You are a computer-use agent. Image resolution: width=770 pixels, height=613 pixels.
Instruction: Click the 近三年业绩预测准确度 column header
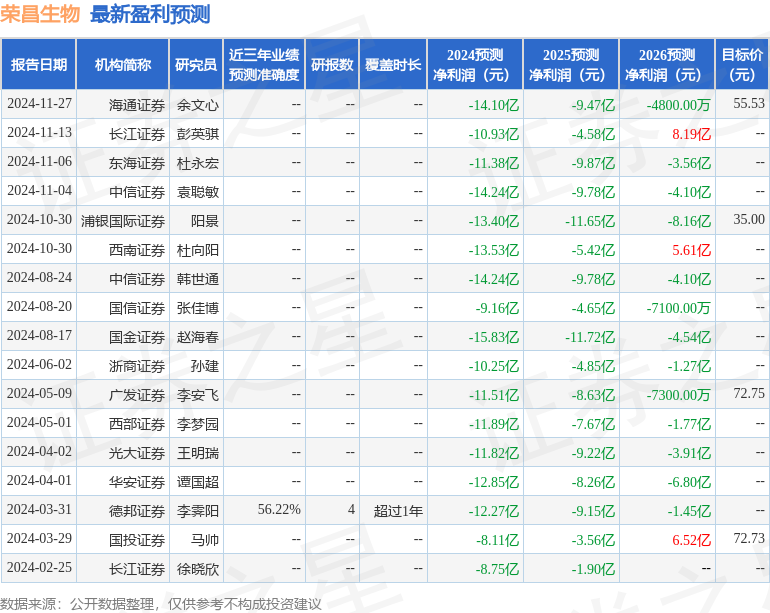264,64
